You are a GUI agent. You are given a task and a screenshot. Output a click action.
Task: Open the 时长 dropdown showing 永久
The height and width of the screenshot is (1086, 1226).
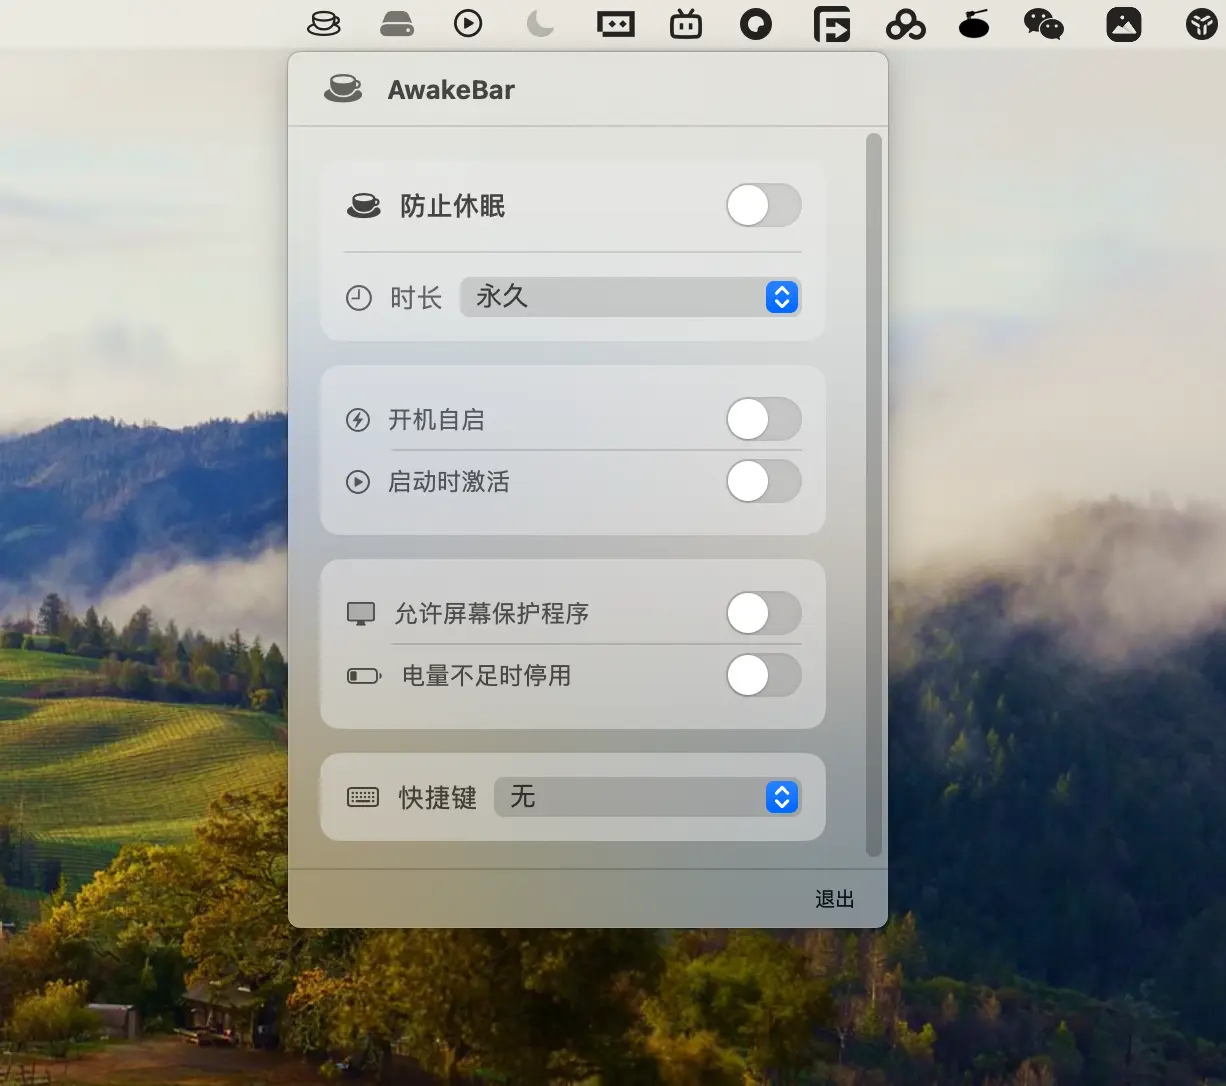pyautogui.click(x=630, y=297)
